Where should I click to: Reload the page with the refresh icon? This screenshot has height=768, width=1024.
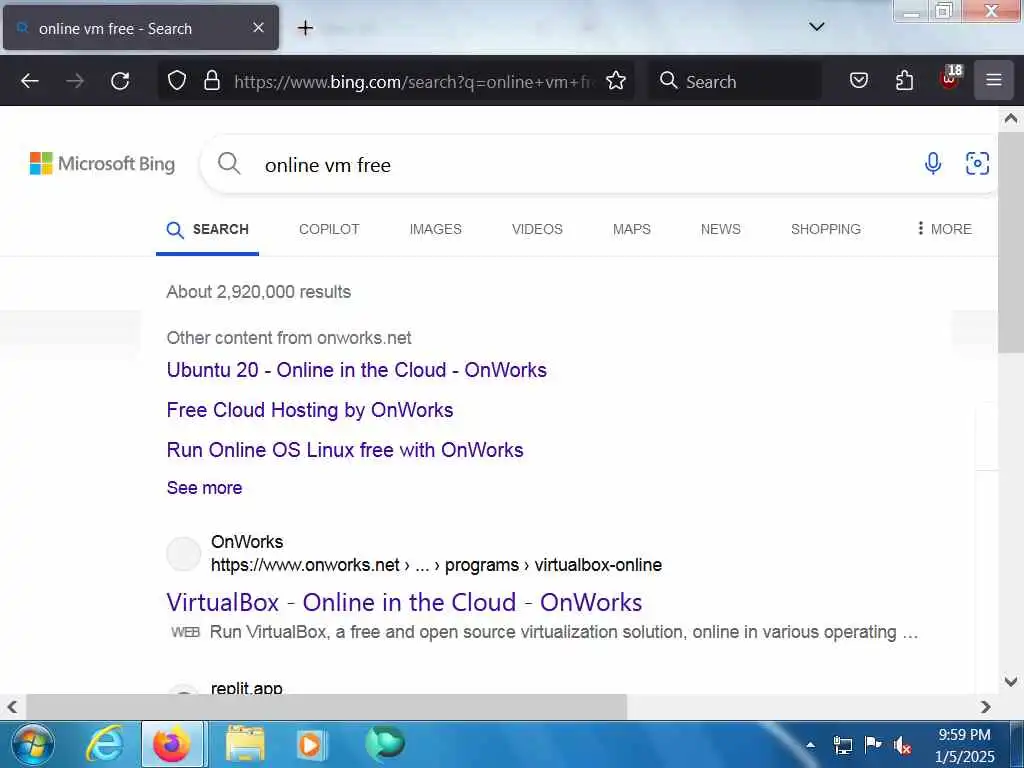pos(120,81)
